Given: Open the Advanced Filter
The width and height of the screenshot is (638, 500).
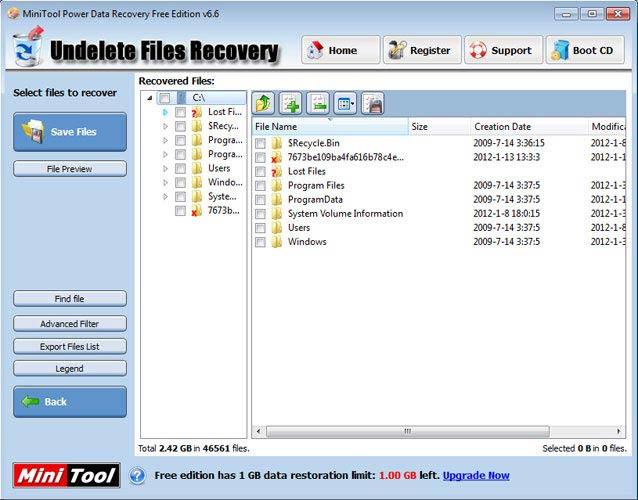Looking at the screenshot, I should coord(70,324).
